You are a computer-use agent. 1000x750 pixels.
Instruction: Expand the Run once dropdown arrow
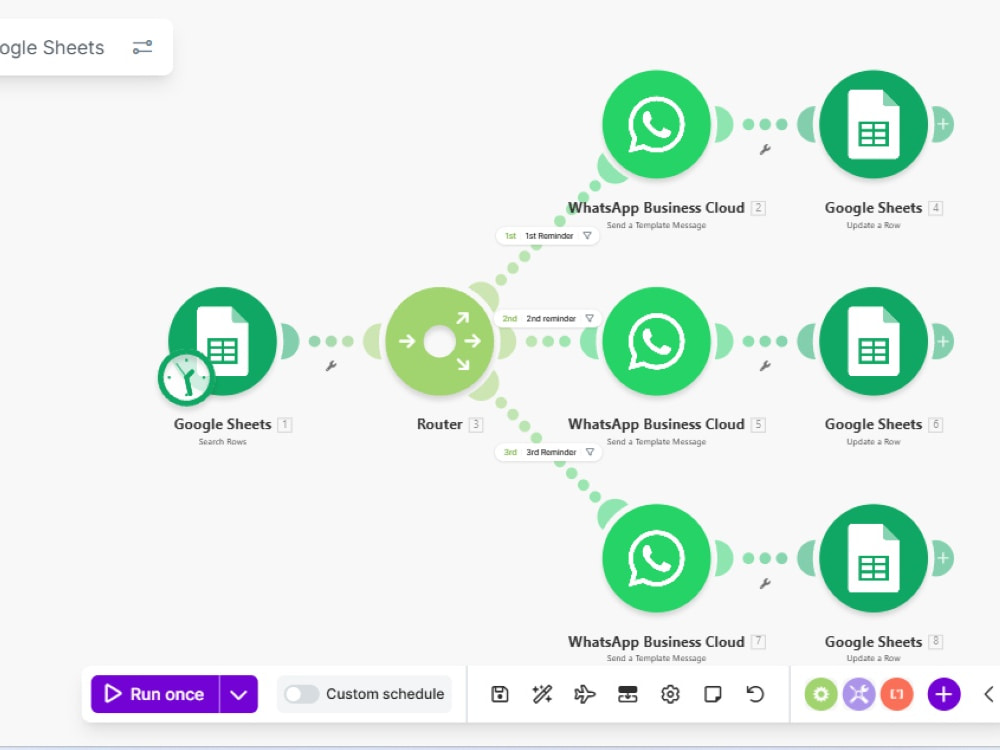point(239,694)
